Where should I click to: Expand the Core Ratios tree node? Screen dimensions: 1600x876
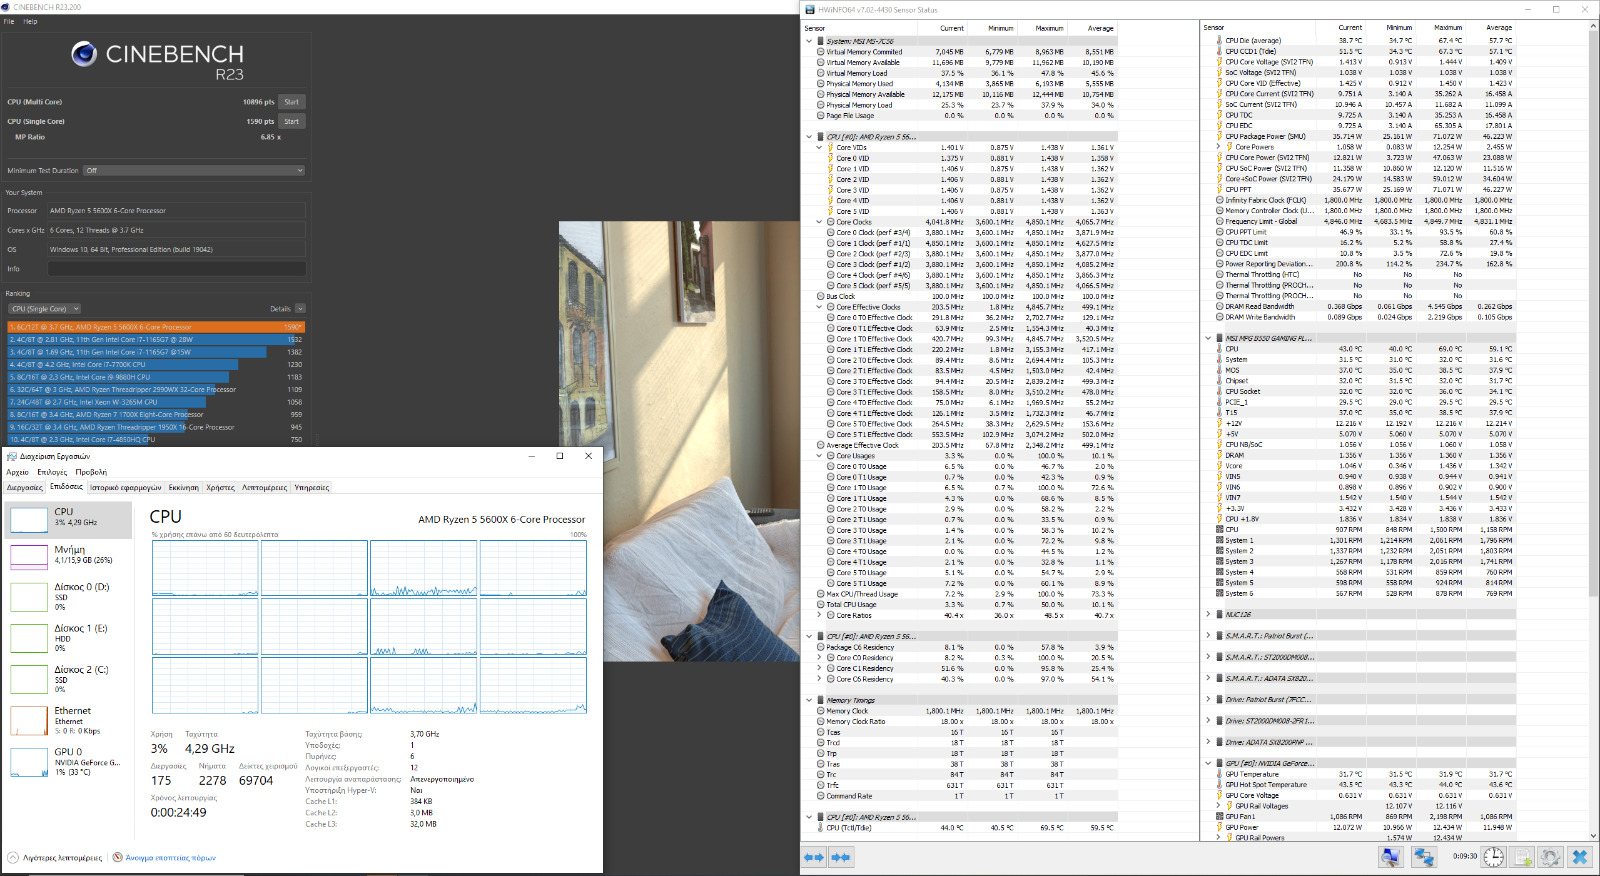819,615
